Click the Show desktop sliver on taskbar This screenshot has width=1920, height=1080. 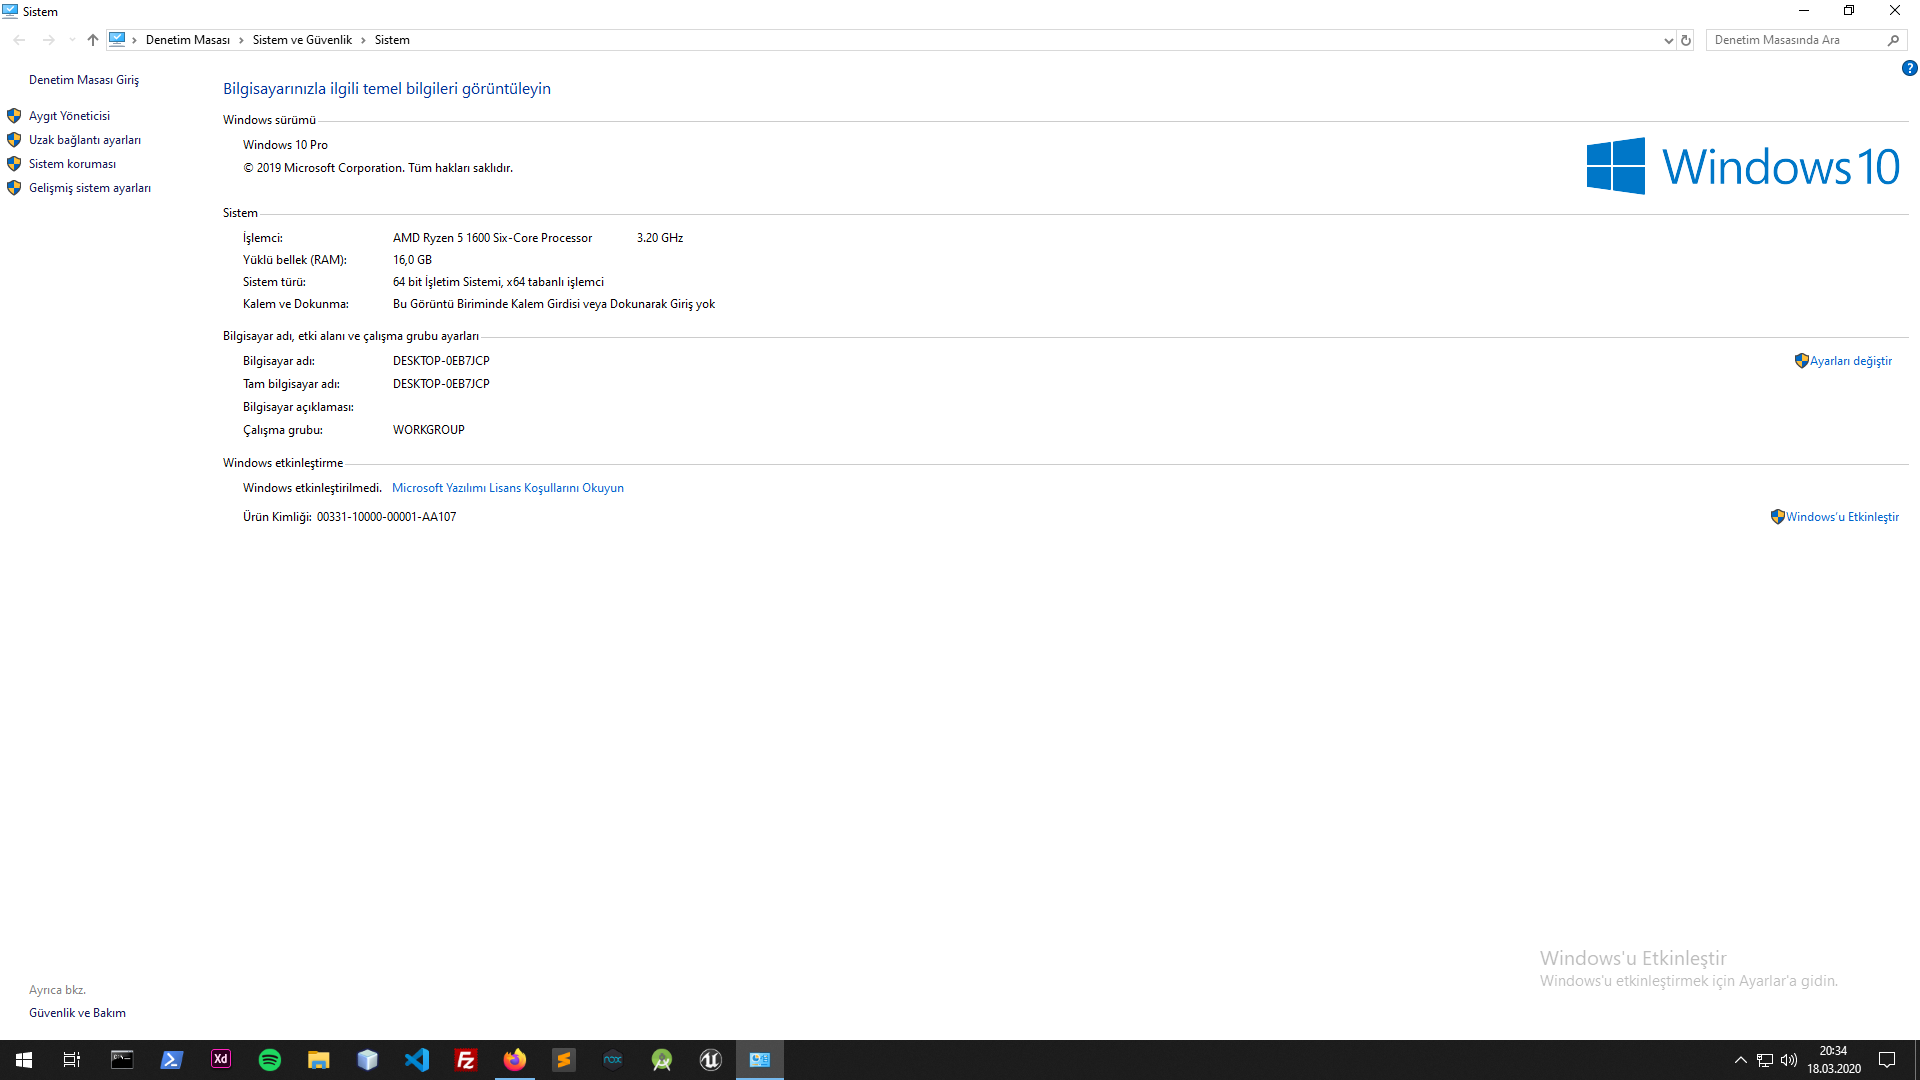[1916, 1060]
